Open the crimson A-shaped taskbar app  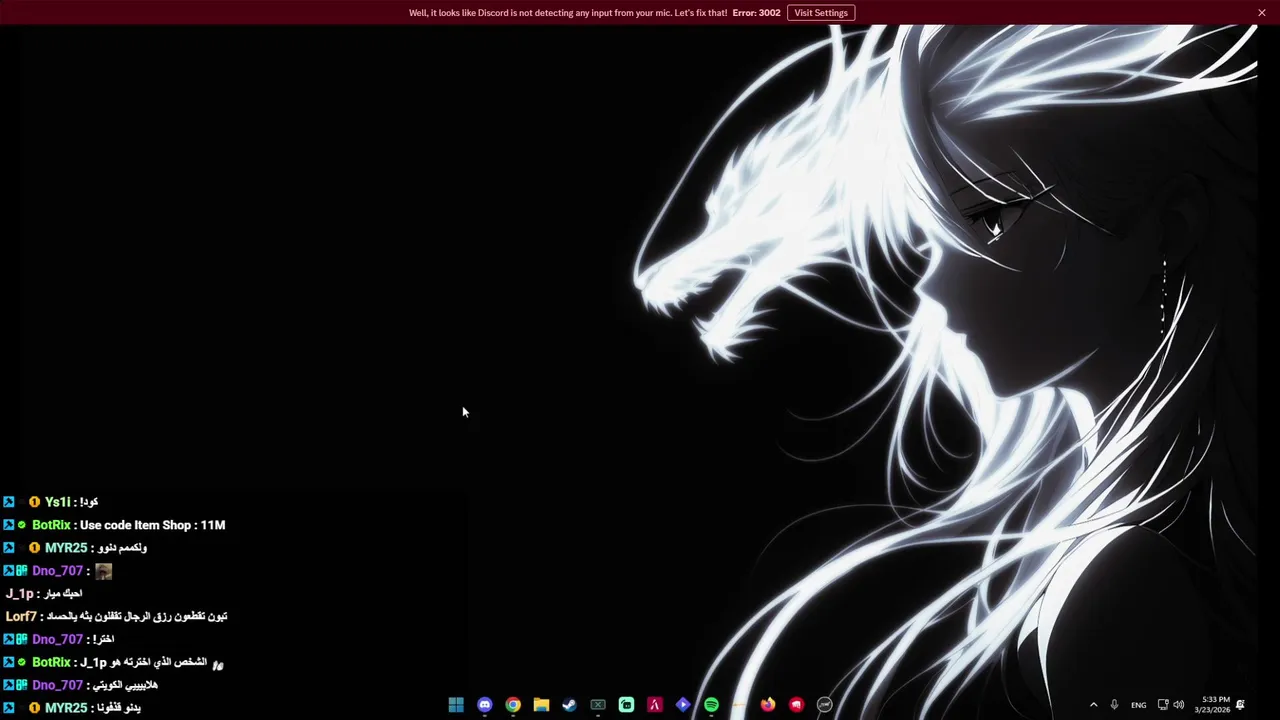(655, 705)
